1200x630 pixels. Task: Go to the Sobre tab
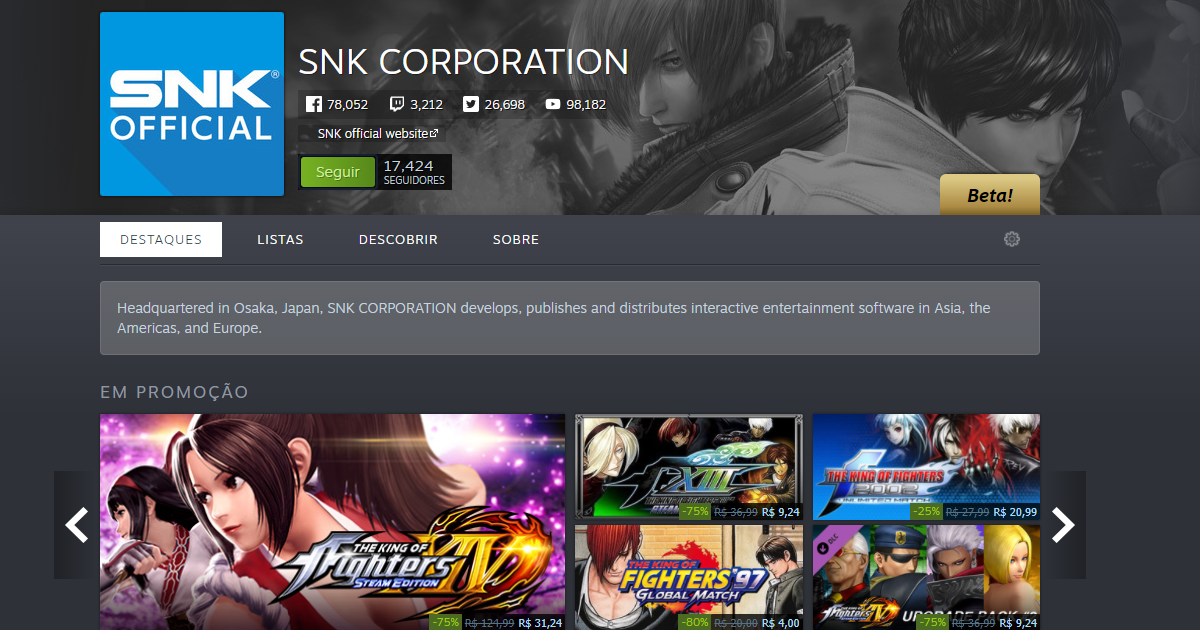tap(516, 240)
